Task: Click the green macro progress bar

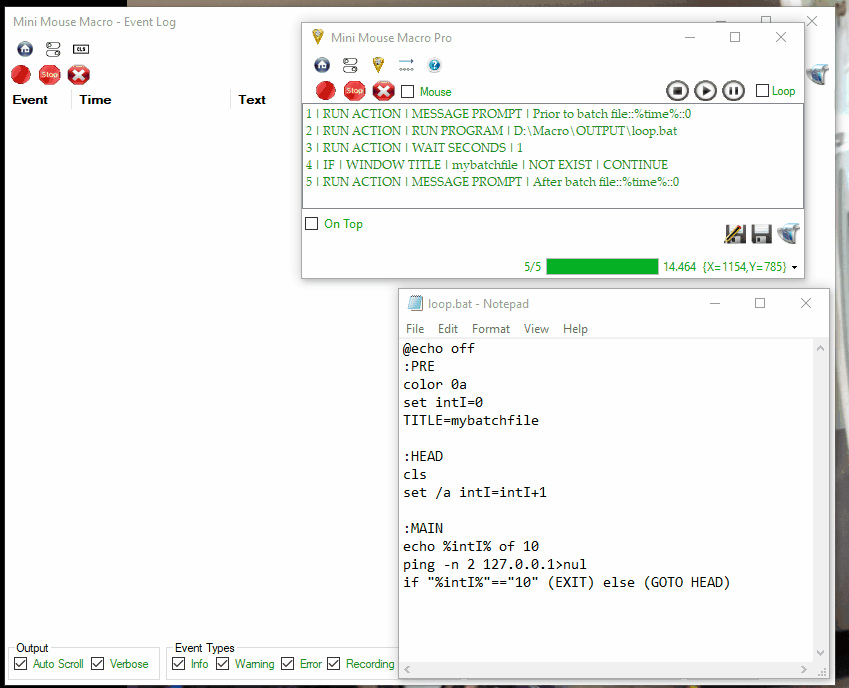Action: click(602, 267)
